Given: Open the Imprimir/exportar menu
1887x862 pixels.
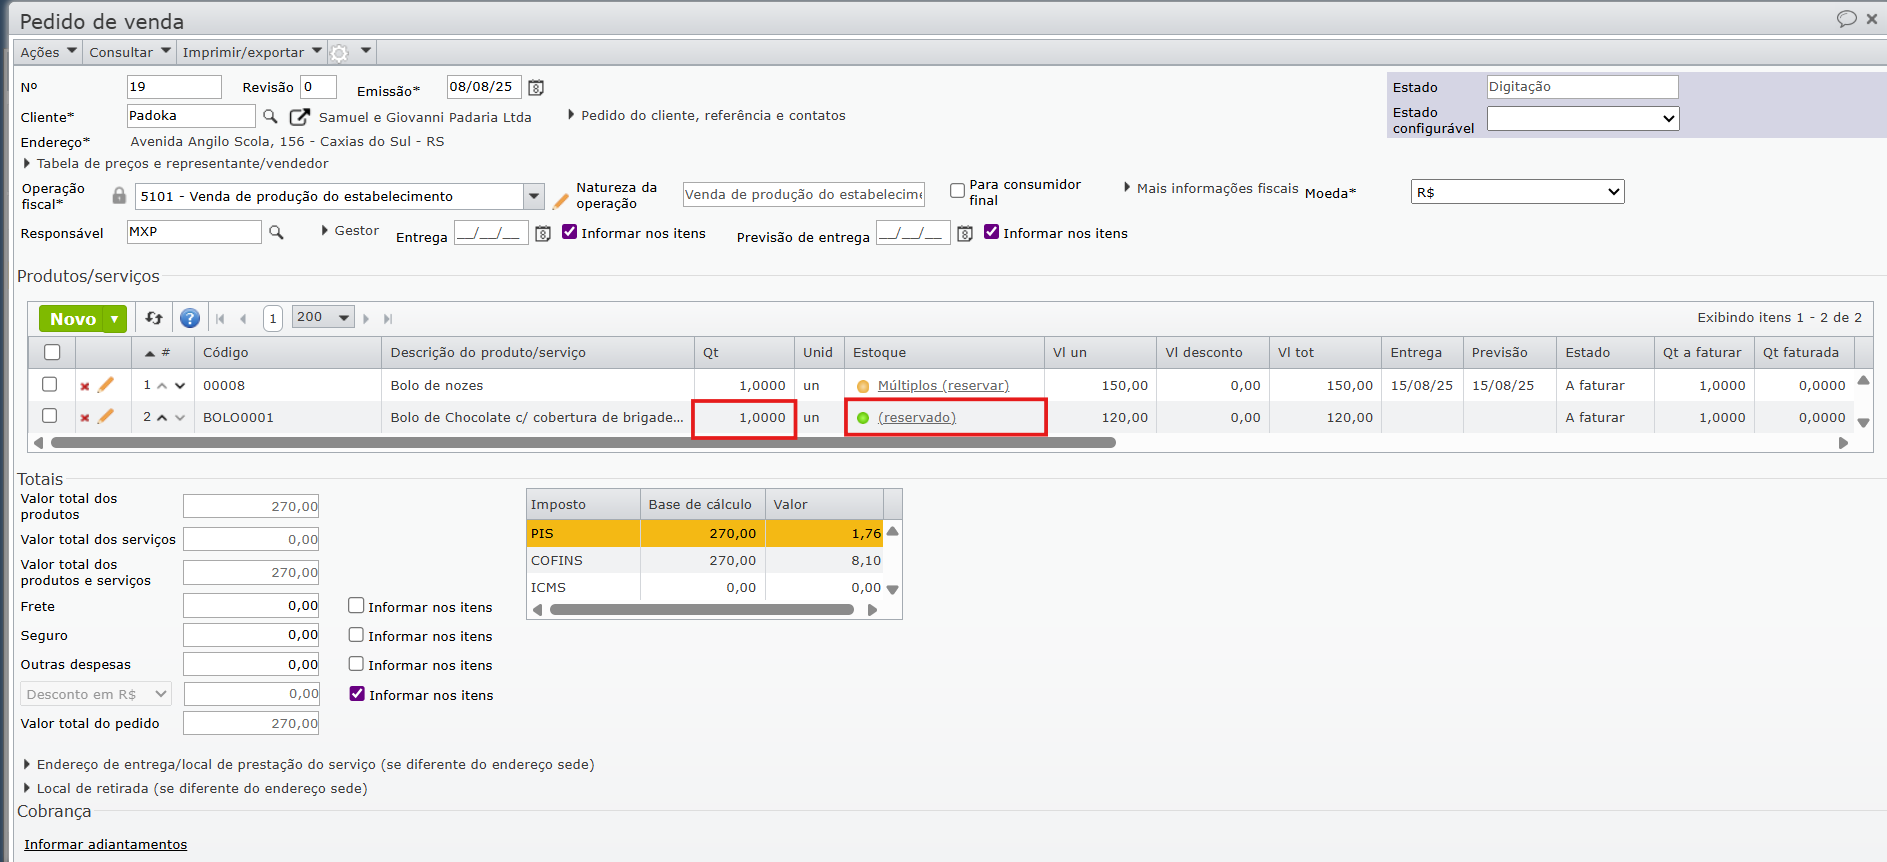Looking at the screenshot, I should 252,52.
